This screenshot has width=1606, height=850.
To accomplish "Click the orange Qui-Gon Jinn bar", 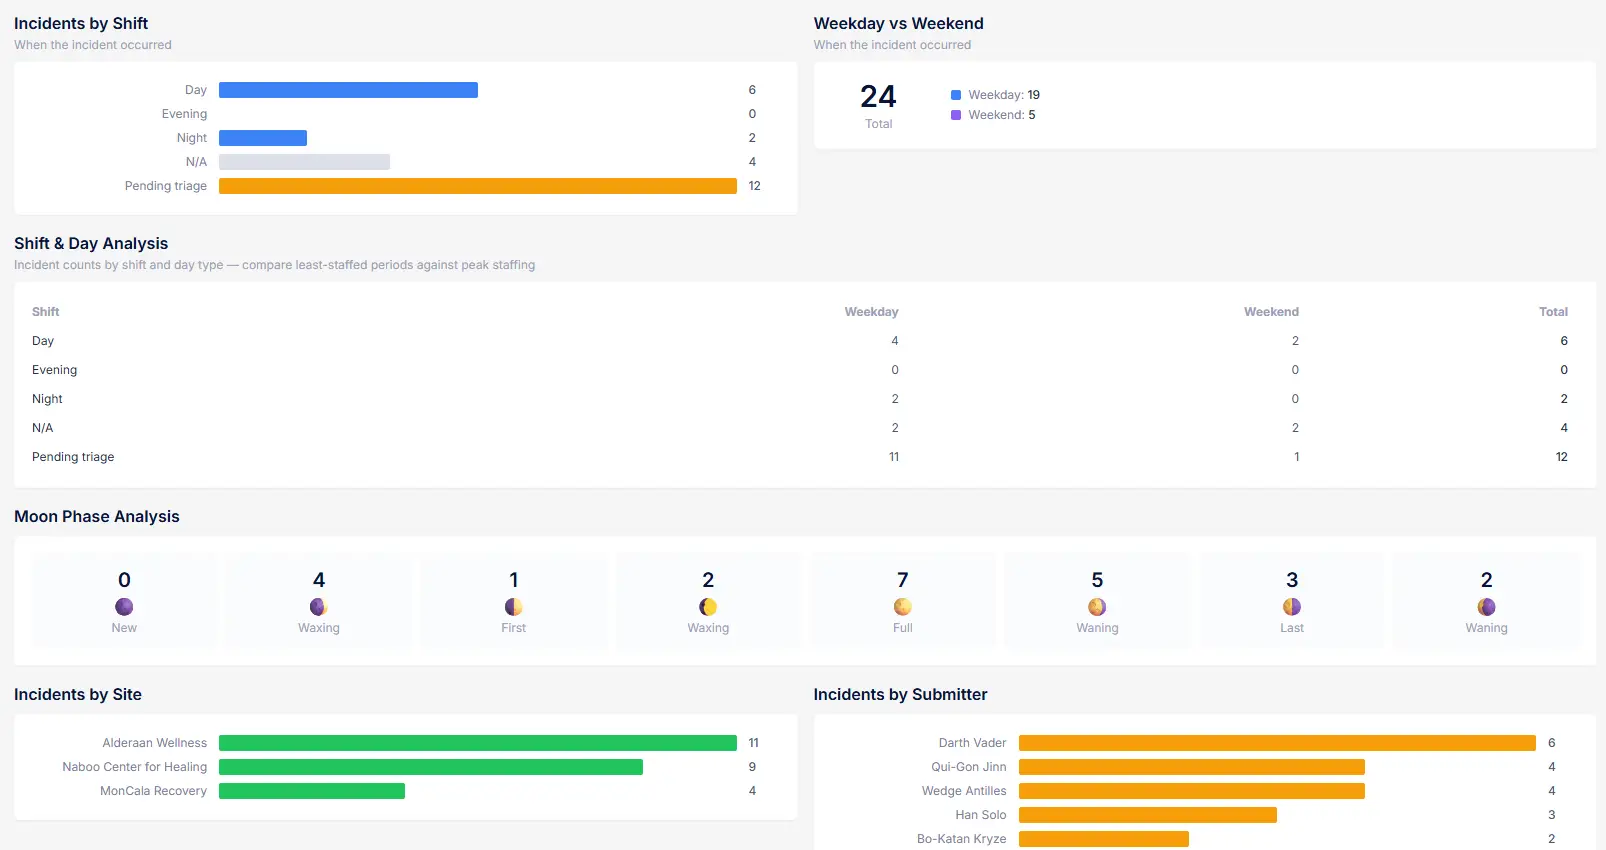I will [x=1192, y=767].
